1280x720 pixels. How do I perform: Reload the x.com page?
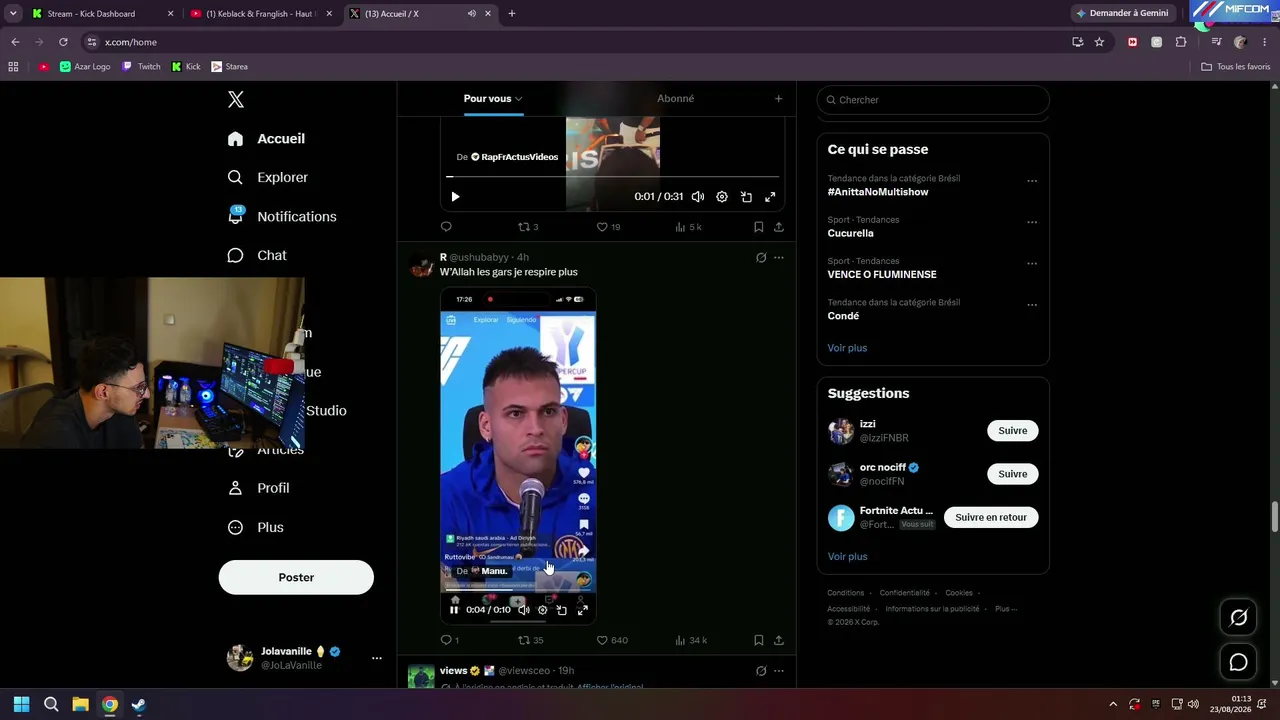coord(63,42)
